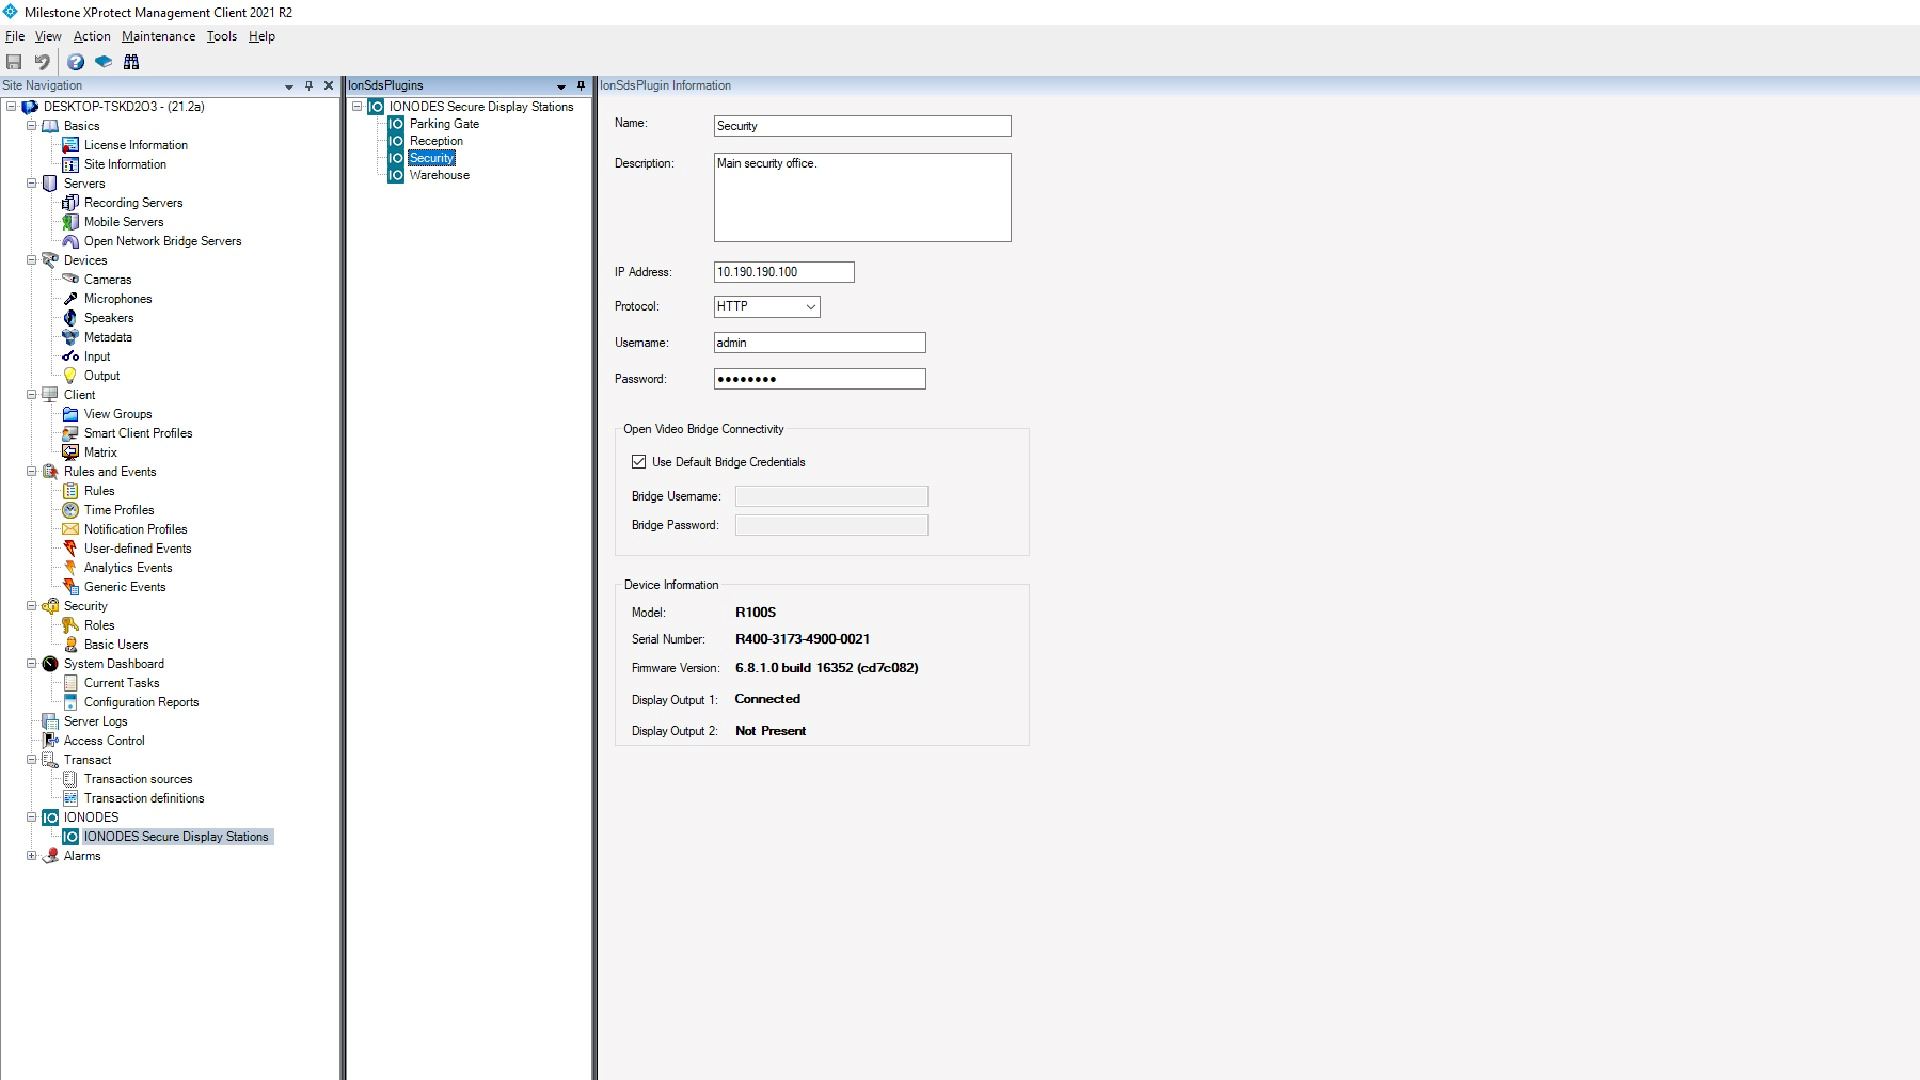The image size is (1920, 1080).
Task: Select the IONODES Secure Display Stations icon
Action: [x=71, y=836]
